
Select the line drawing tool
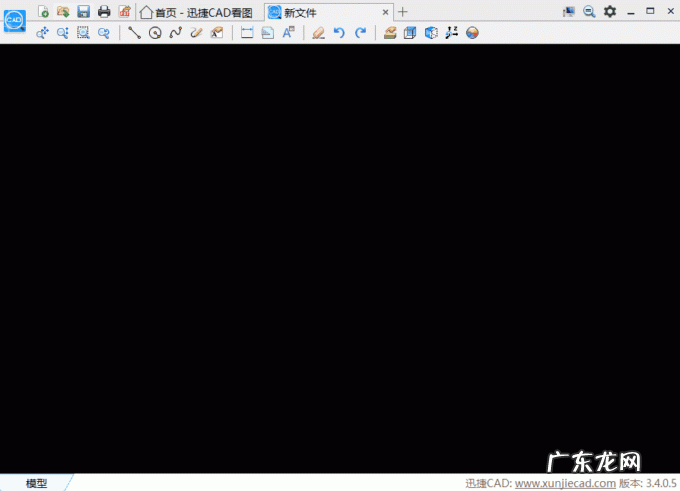click(134, 33)
